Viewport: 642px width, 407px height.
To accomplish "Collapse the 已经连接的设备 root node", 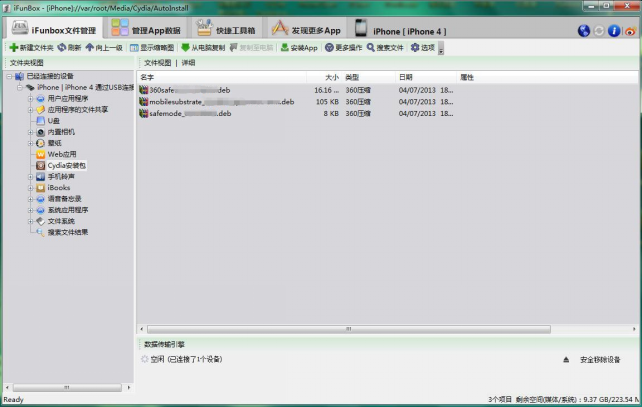I will [9, 76].
